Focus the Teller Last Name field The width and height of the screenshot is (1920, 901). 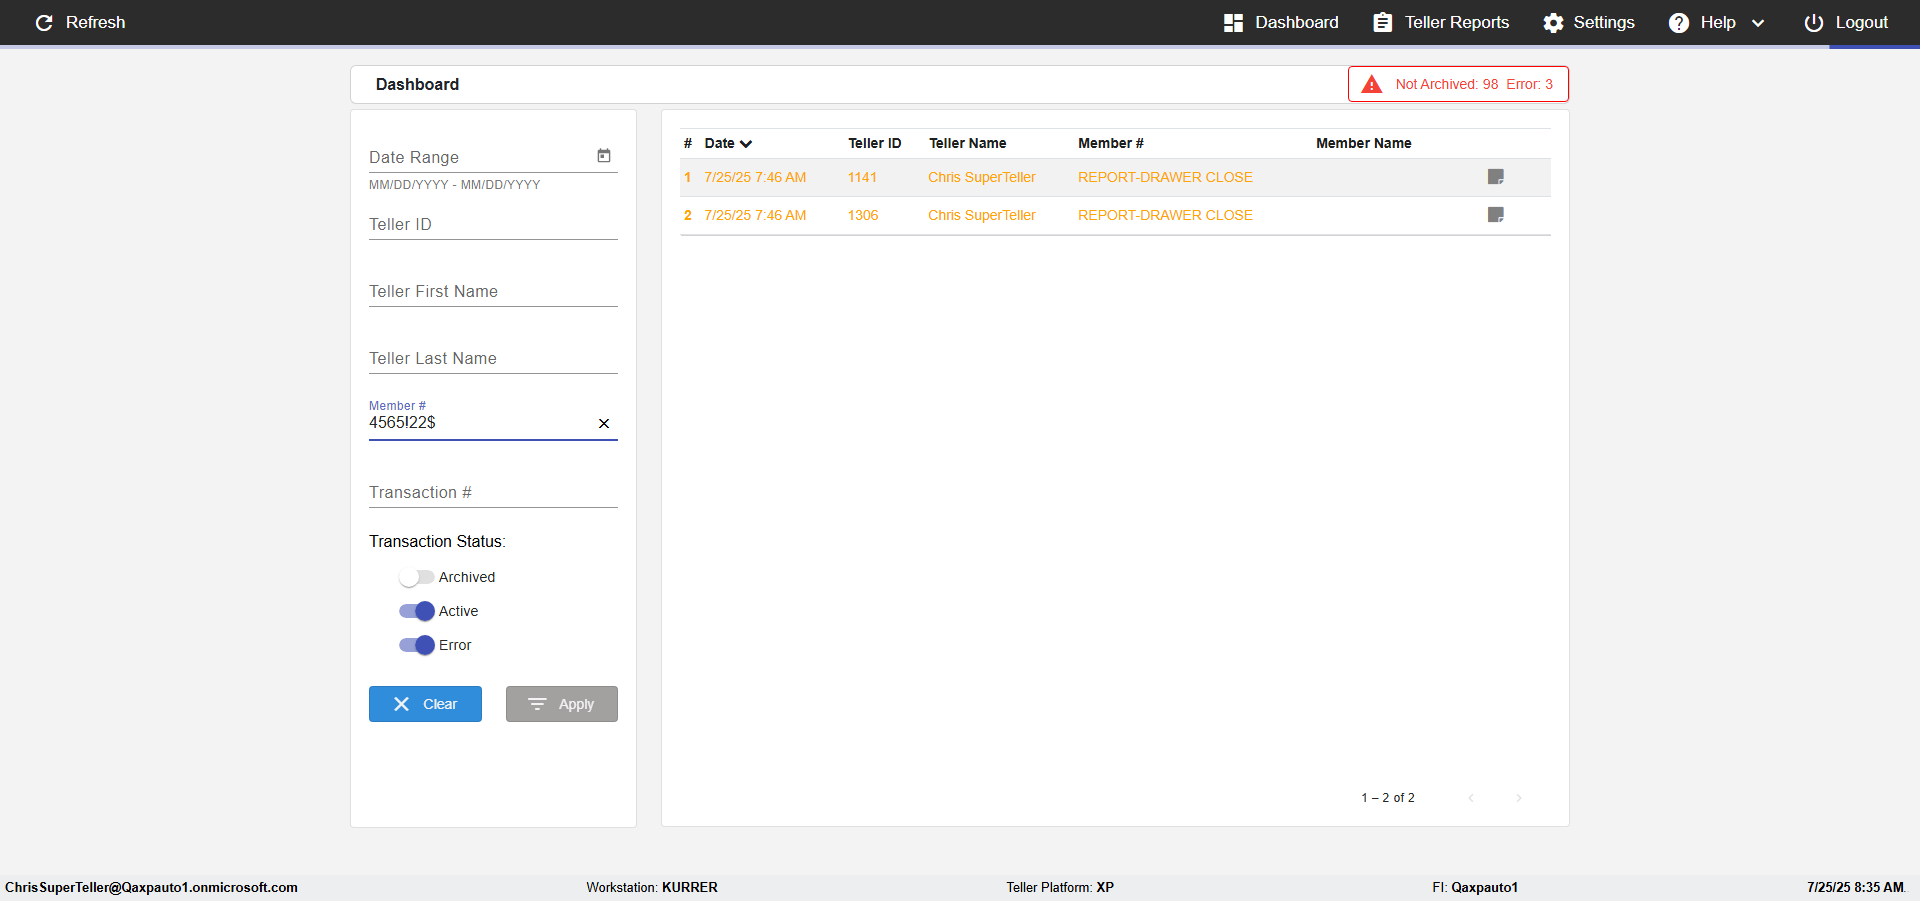pos(493,358)
